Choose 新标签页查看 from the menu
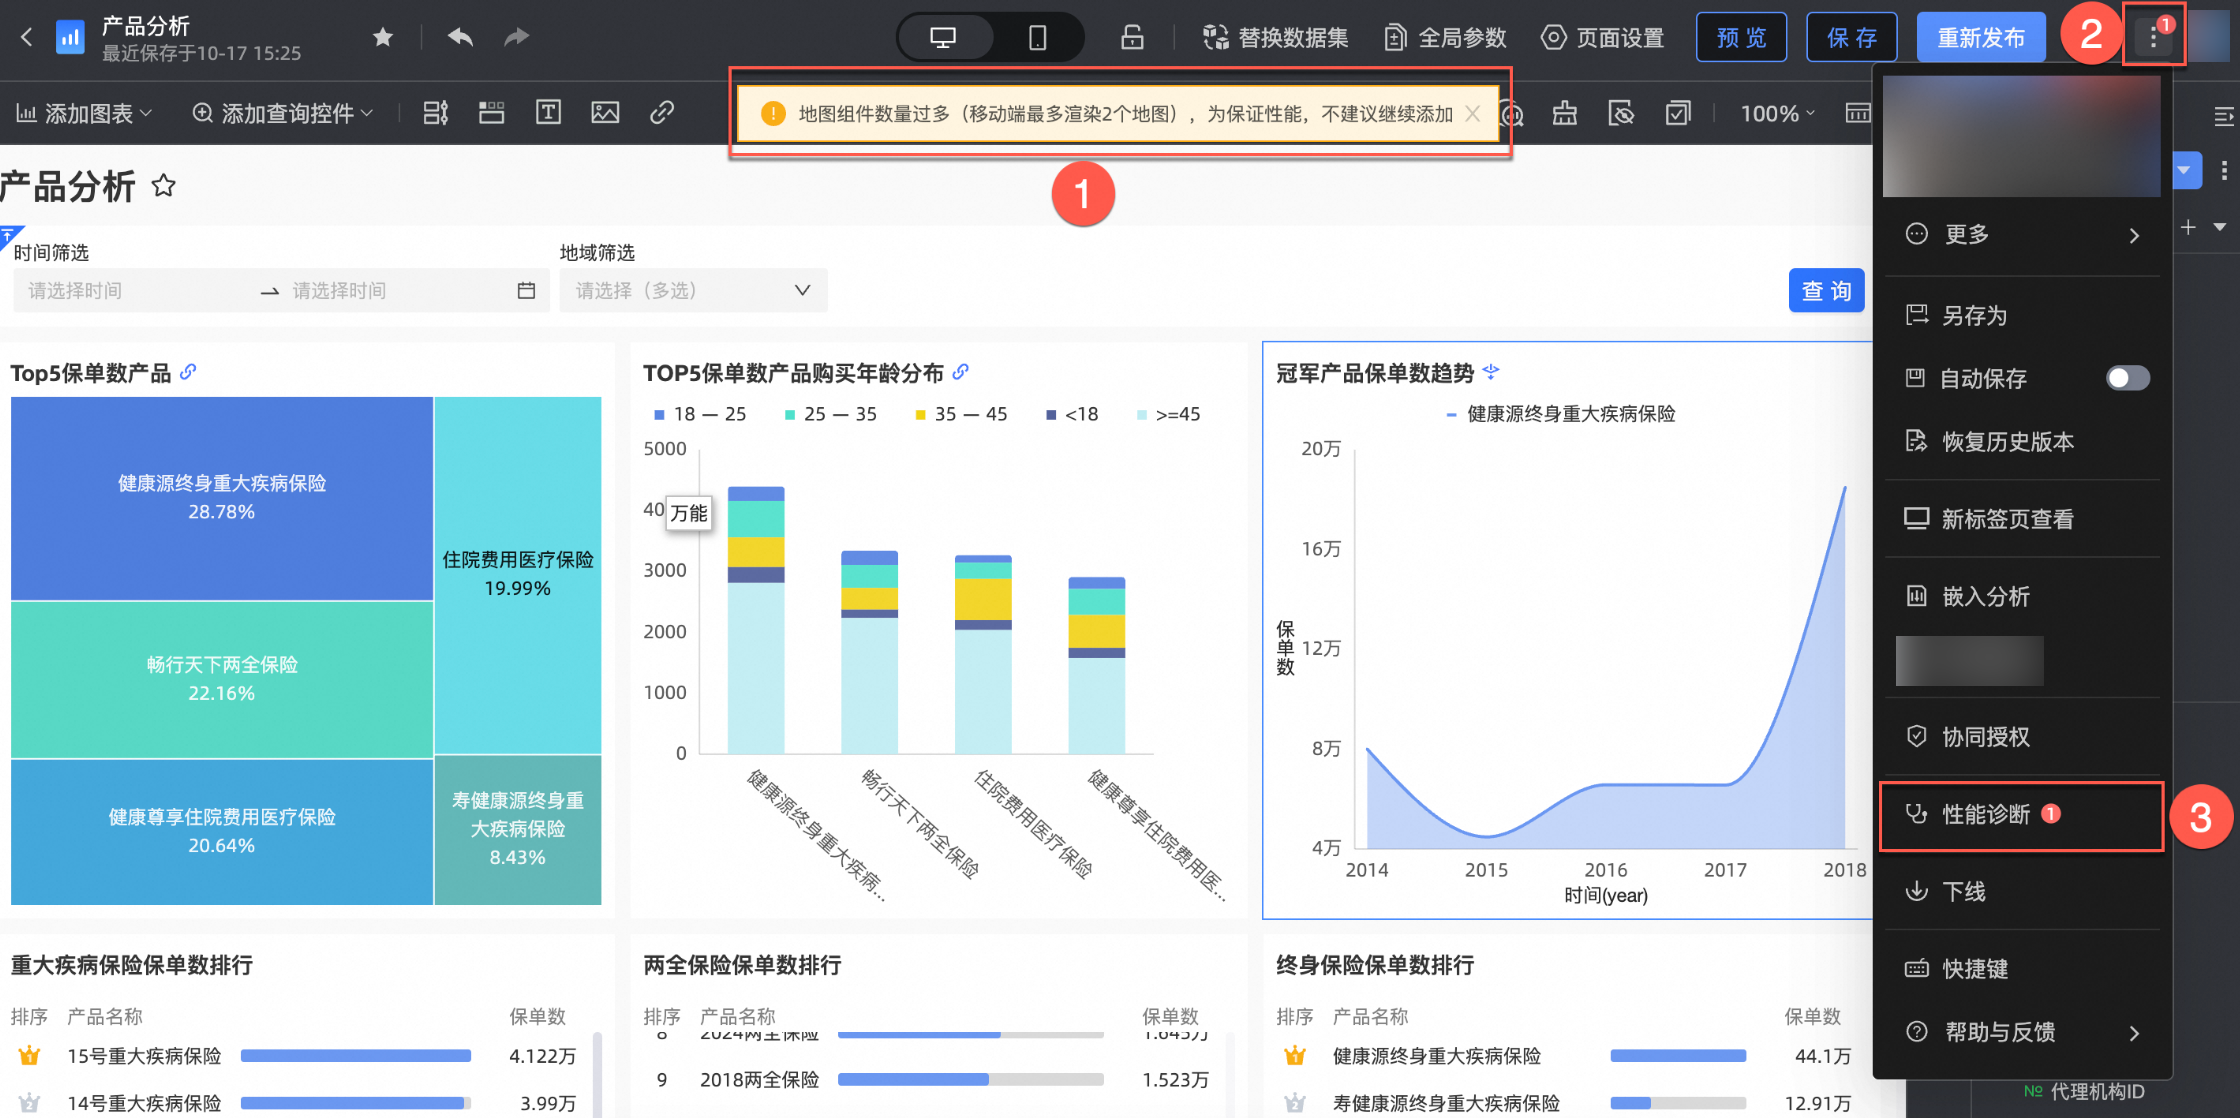 [2022, 519]
